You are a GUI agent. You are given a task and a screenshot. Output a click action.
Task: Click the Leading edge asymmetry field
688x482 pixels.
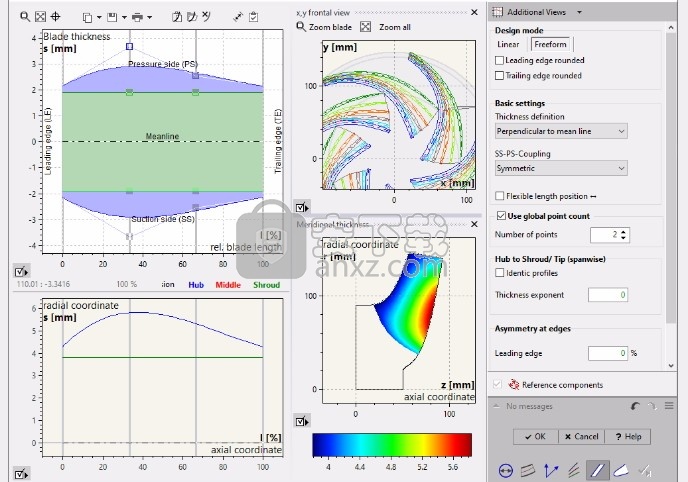pyautogui.click(x=608, y=353)
